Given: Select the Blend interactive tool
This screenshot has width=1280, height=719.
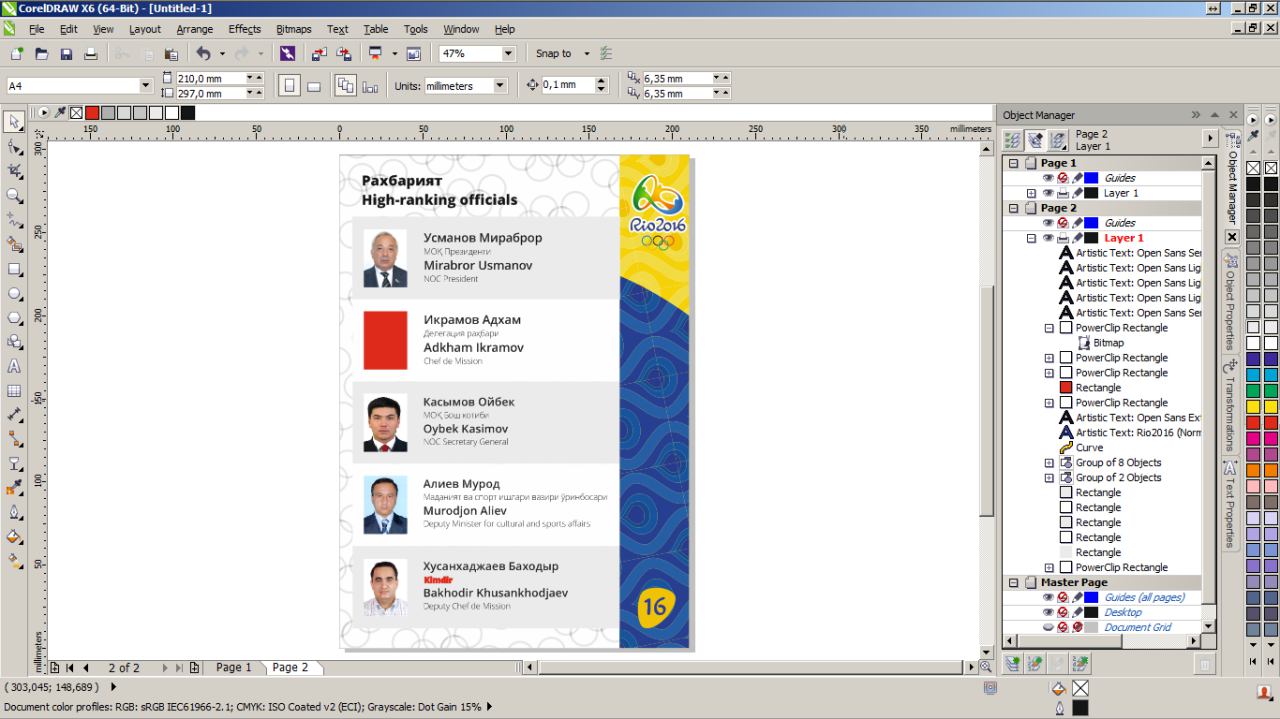Looking at the screenshot, I should [14, 464].
